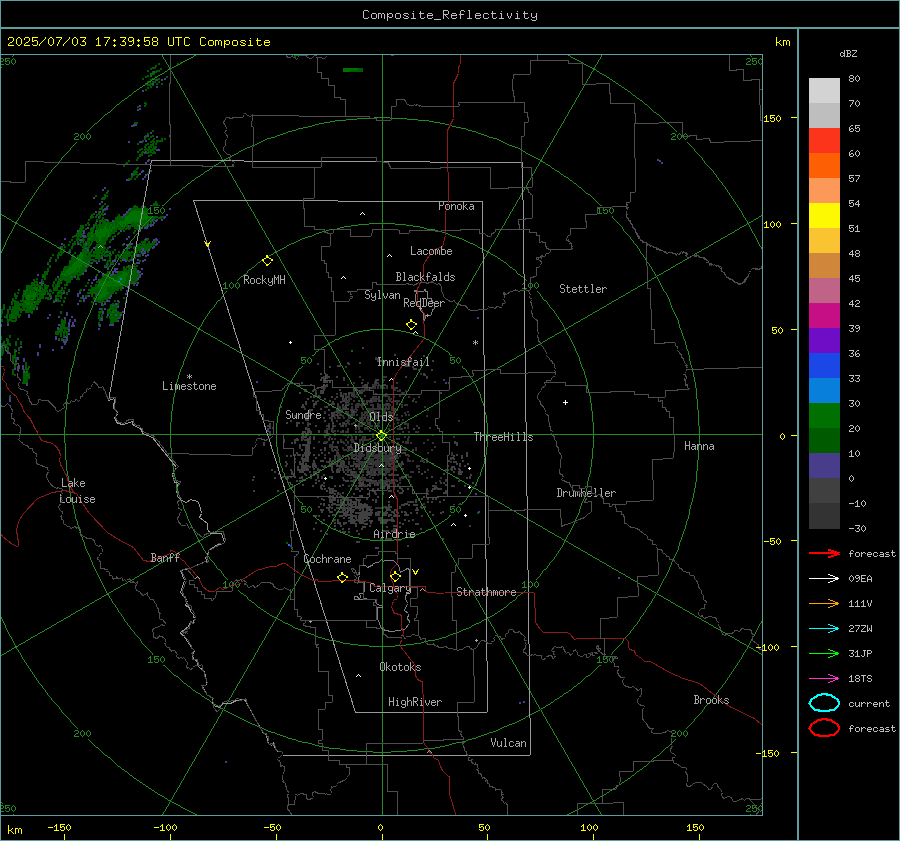Click the magenta 39 dBZ color swatch
Image resolution: width=900 pixels, height=841 pixels.
(824, 316)
